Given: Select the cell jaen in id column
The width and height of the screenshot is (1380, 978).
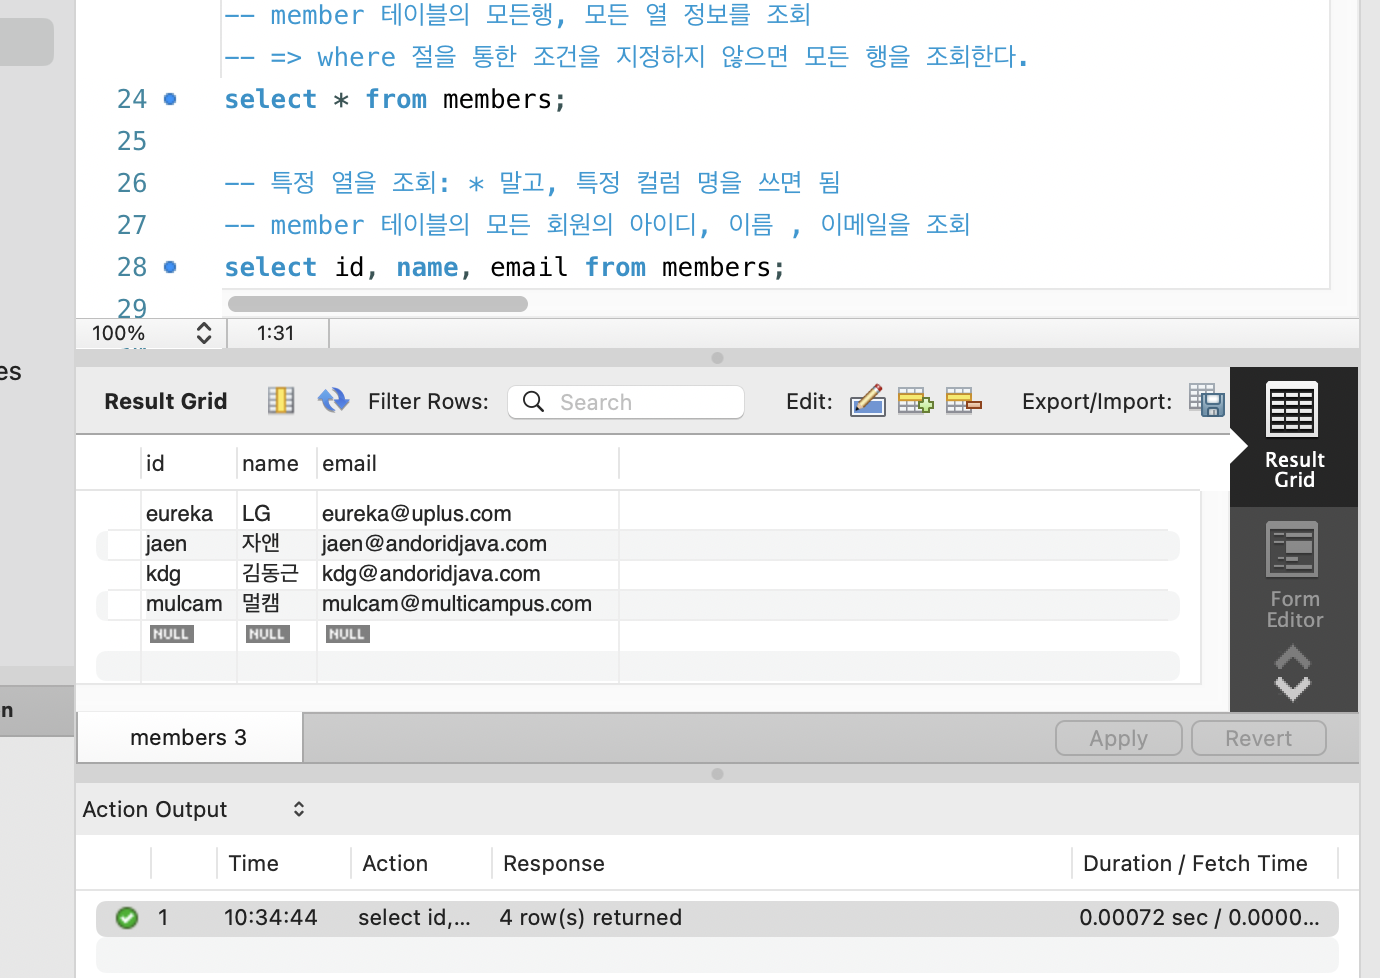Looking at the screenshot, I should pyautogui.click(x=189, y=544).
